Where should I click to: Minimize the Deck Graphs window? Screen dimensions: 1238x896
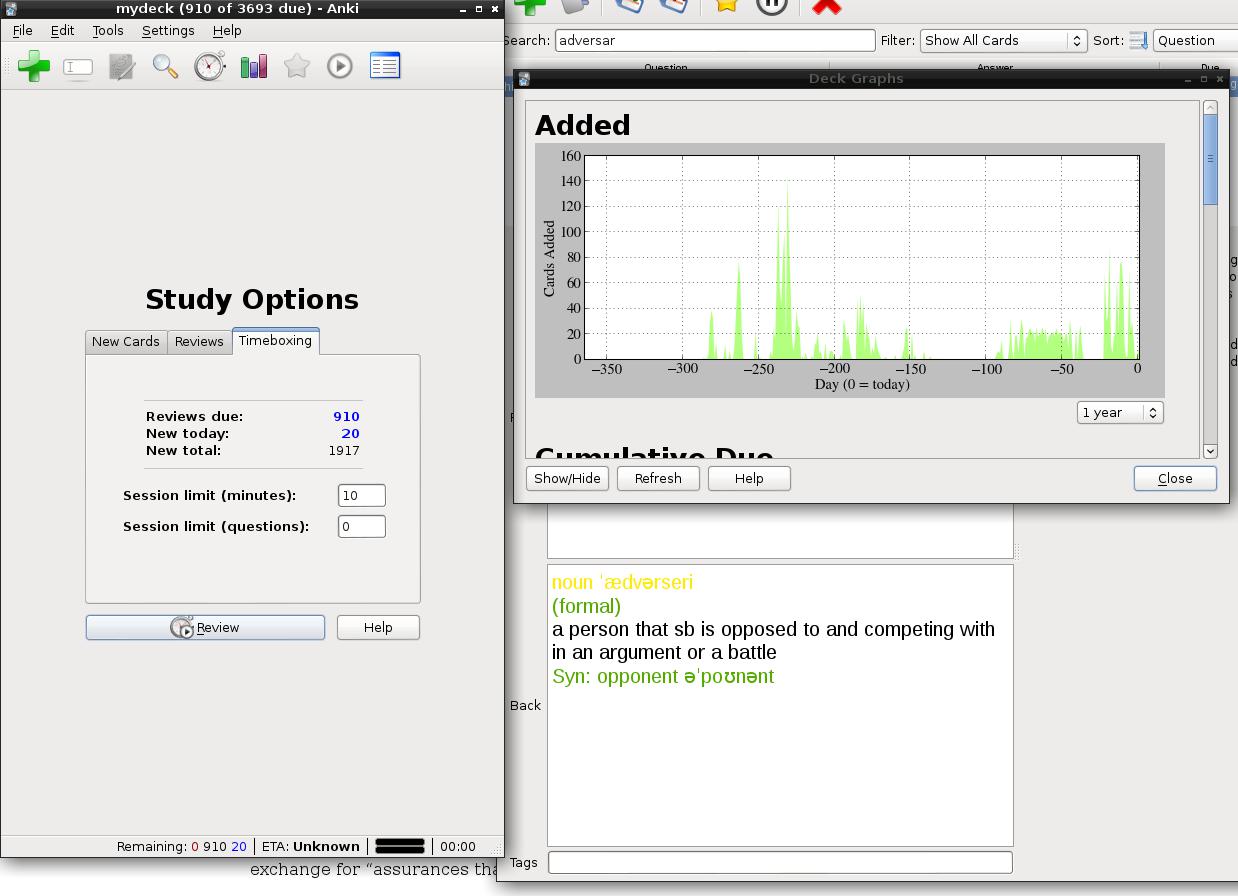(1188, 79)
